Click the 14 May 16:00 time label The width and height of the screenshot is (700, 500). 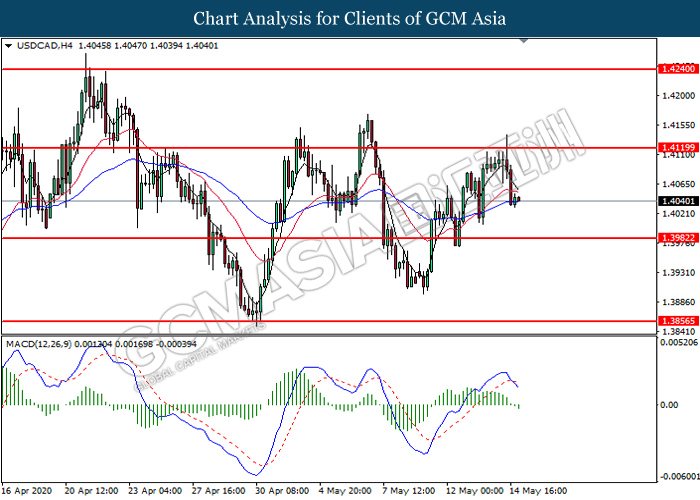point(538,491)
